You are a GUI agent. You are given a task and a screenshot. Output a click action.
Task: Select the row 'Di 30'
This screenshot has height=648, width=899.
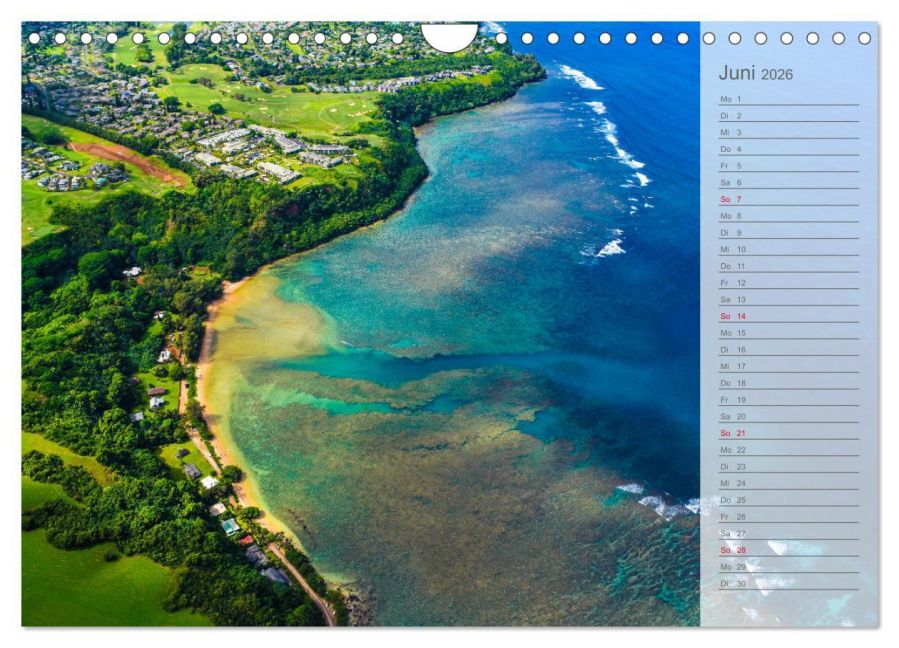point(789,583)
